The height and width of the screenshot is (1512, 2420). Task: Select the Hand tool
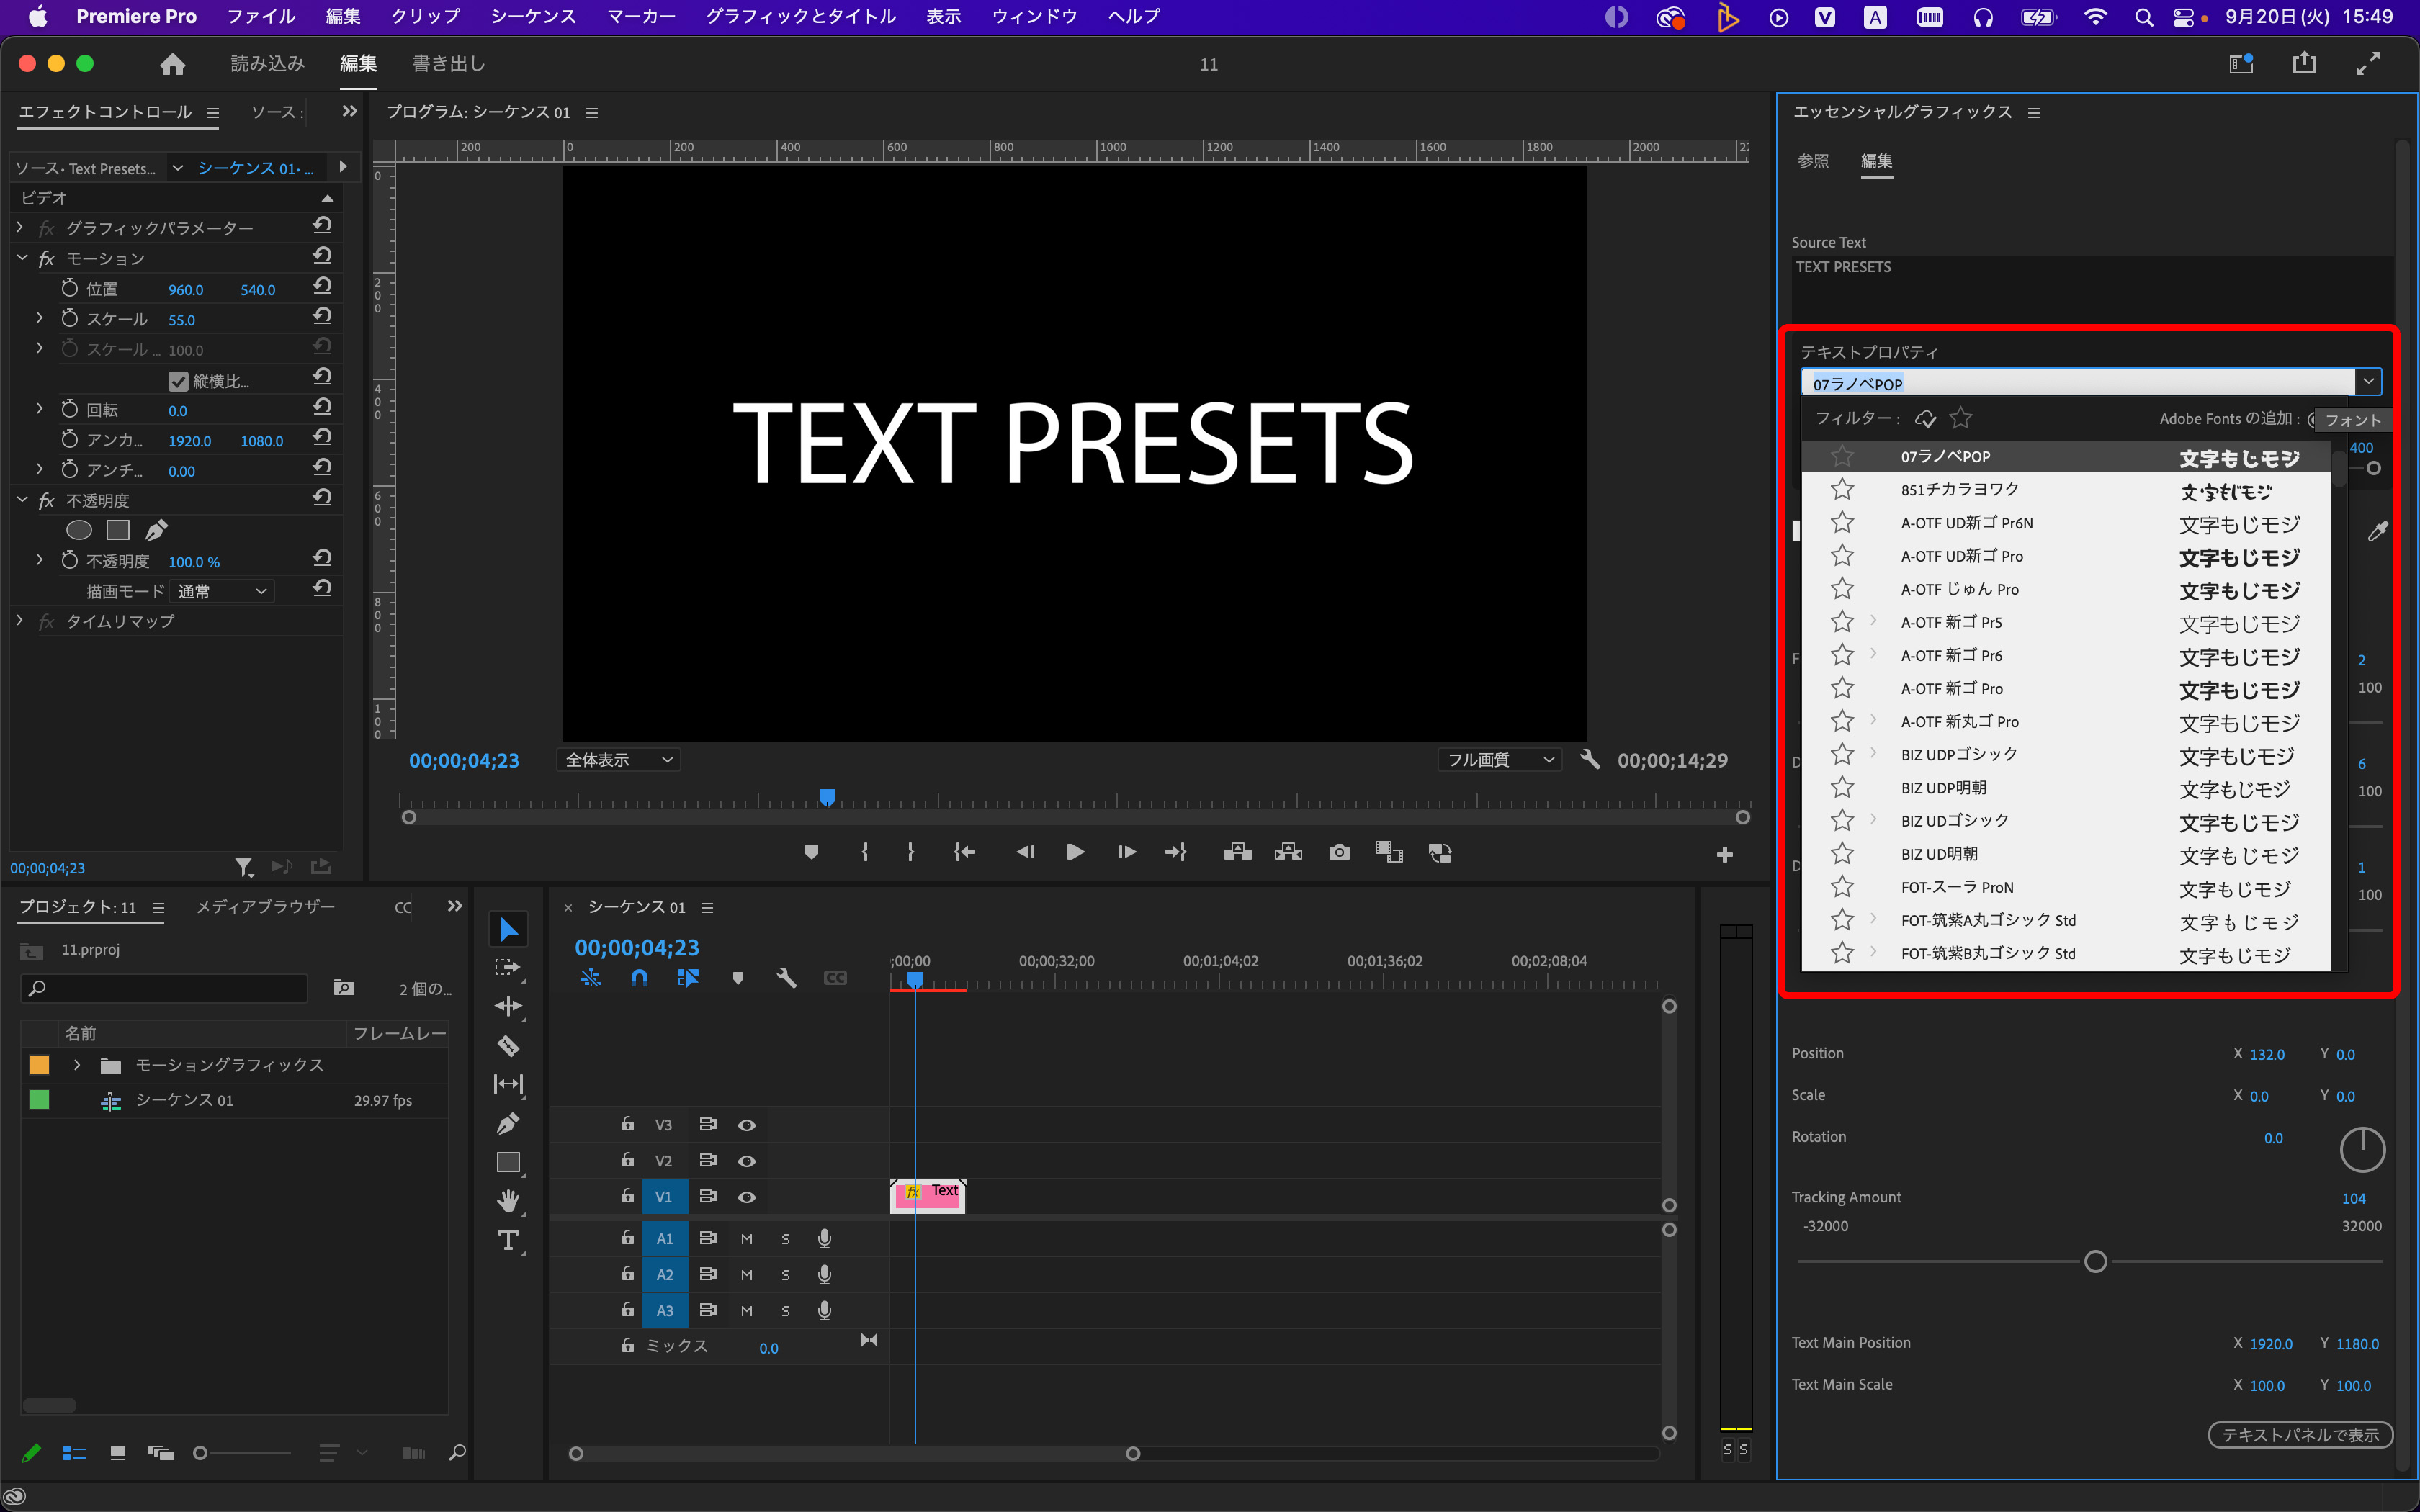(x=508, y=1200)
